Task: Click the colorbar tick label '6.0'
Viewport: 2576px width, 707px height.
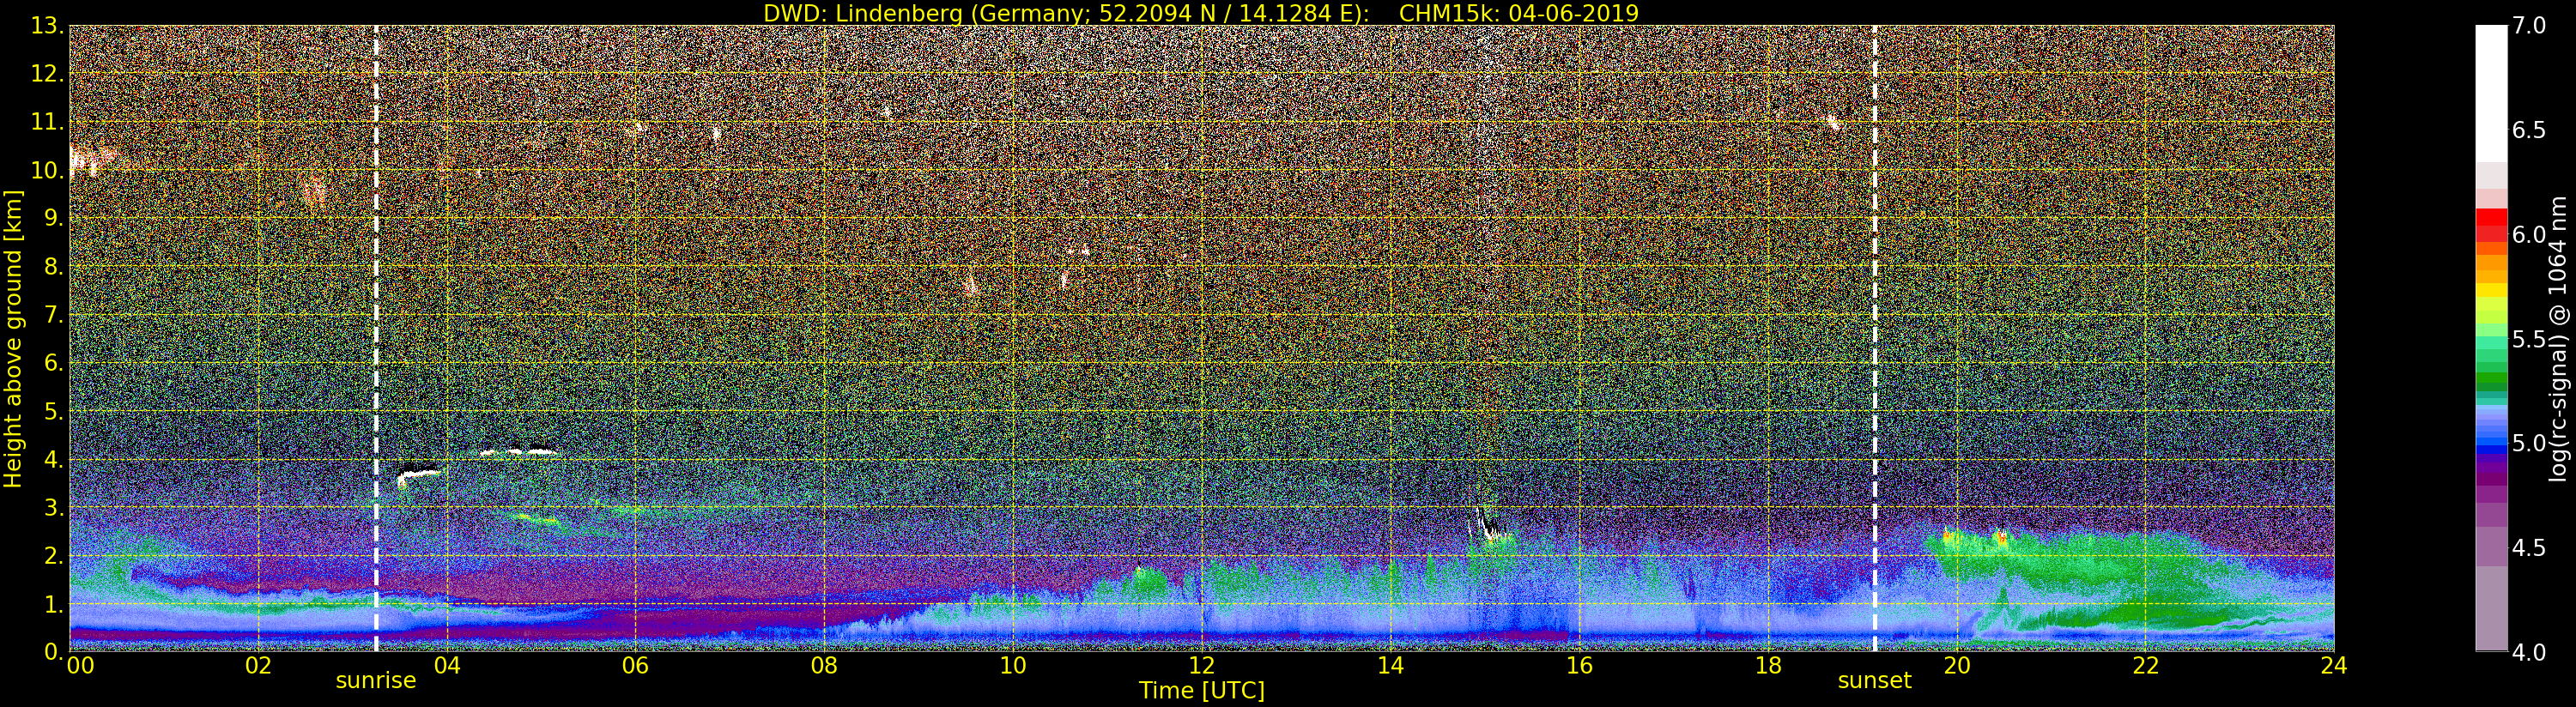Action: coord(2529,234)
